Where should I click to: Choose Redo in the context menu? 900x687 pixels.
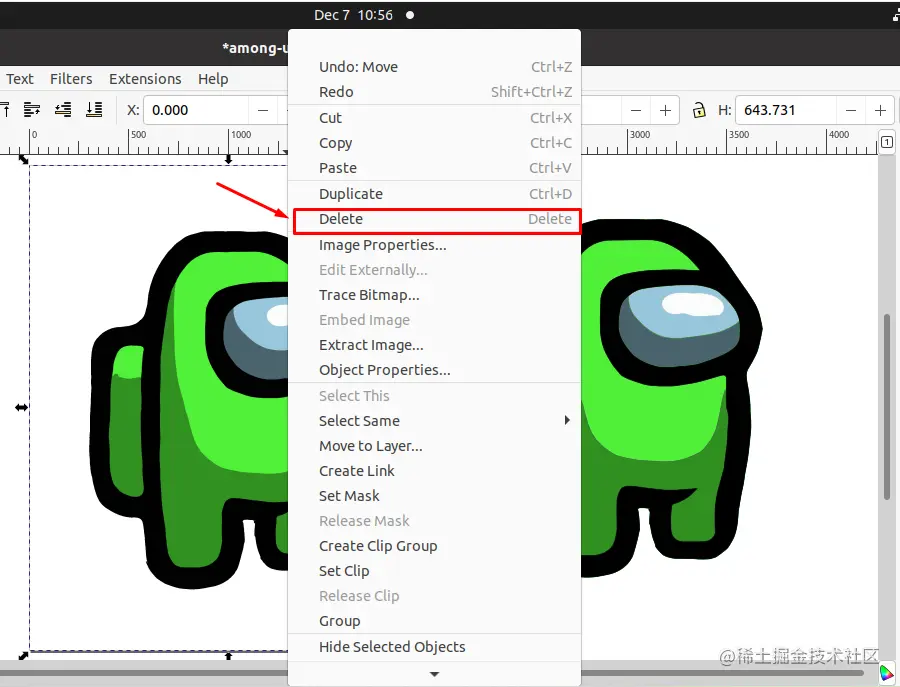coord(435,92)
